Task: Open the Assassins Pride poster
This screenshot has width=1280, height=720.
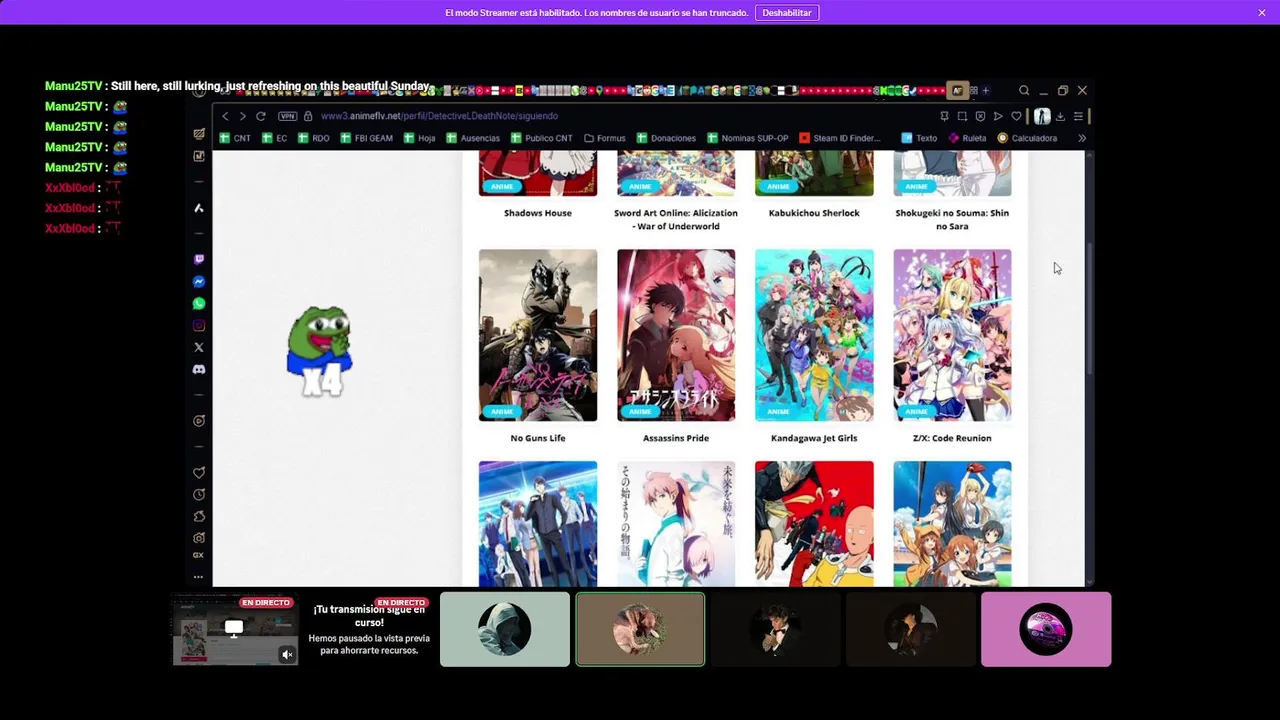Action: 676,335
